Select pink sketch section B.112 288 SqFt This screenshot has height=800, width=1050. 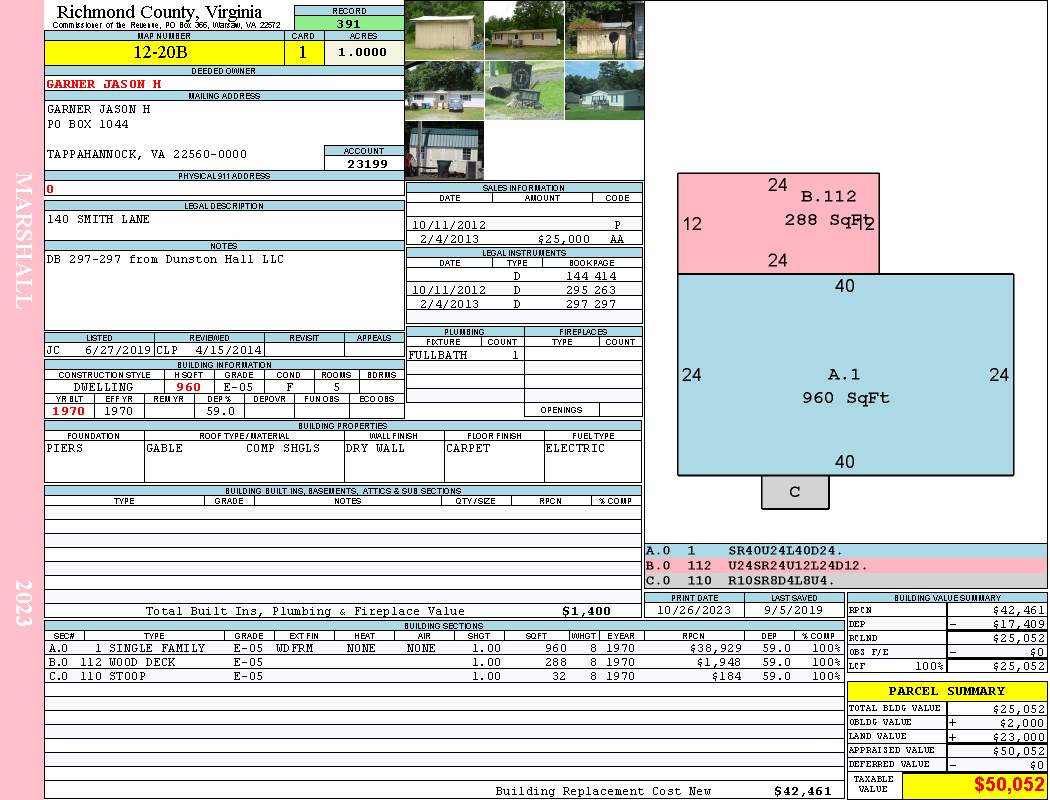click(778, 224)
